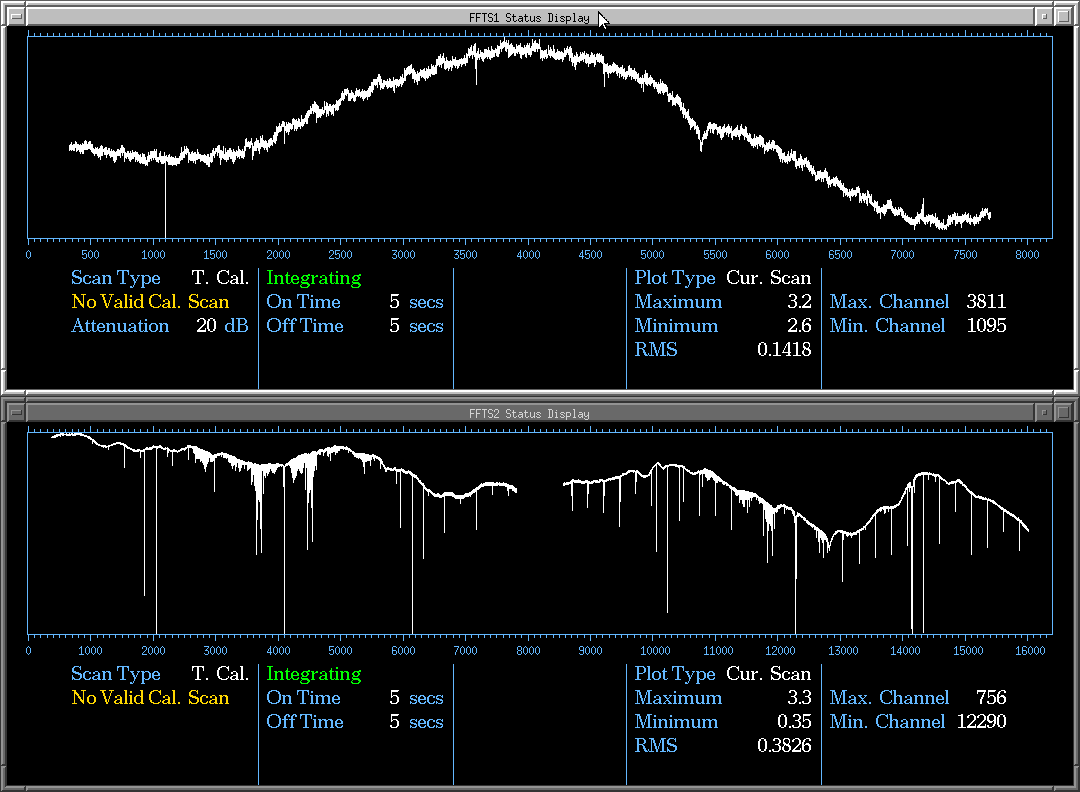Click the FFTS2 Off Time 5 secs value

click(416, 722)
